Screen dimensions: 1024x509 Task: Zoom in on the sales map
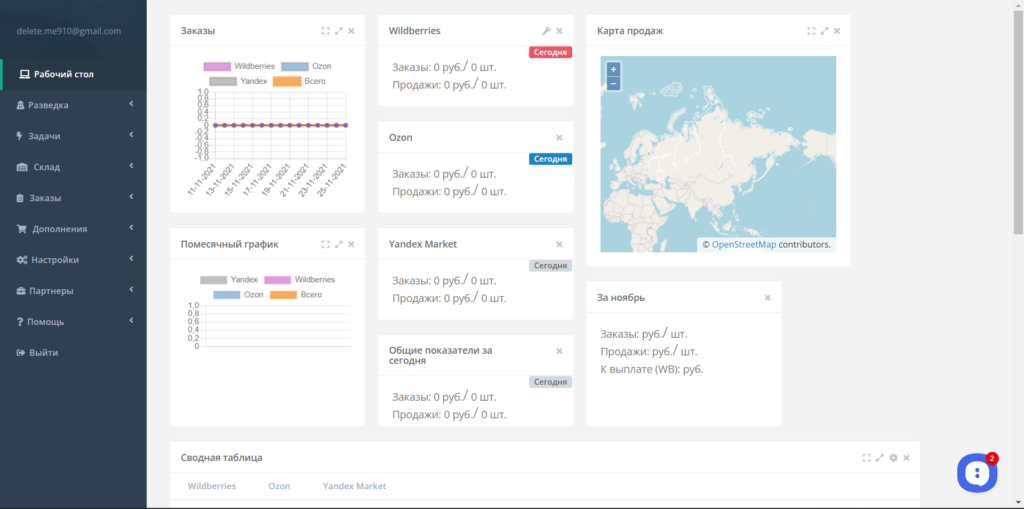tap(613, 69)
